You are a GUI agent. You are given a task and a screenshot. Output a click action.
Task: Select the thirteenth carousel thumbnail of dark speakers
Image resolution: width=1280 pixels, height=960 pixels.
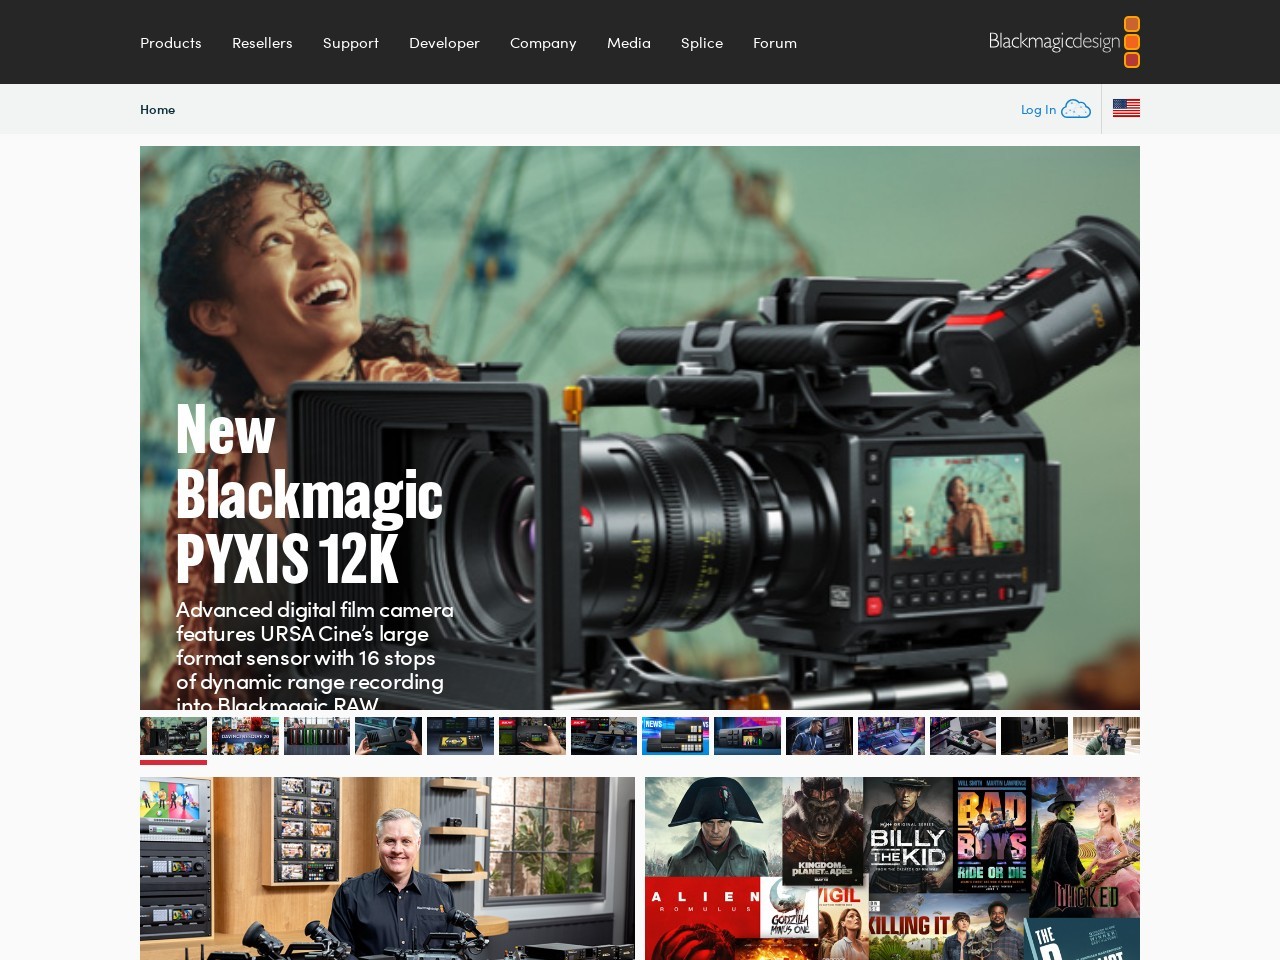tap(1034, 736)
